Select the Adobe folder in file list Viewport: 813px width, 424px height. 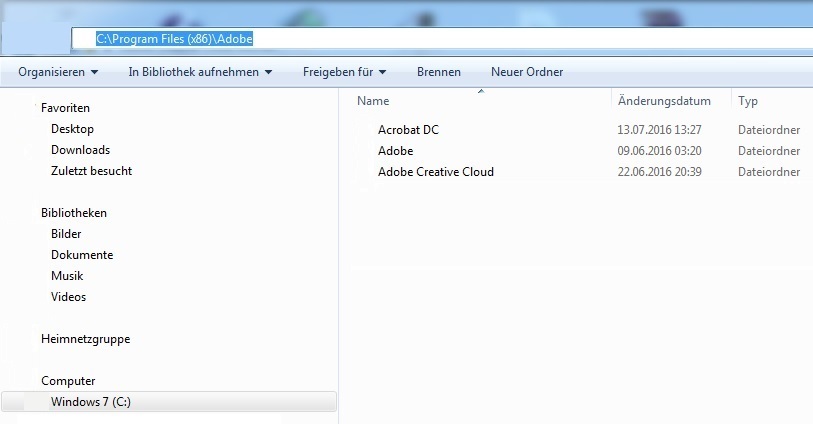pyautogui.click(x=396, y=151)
